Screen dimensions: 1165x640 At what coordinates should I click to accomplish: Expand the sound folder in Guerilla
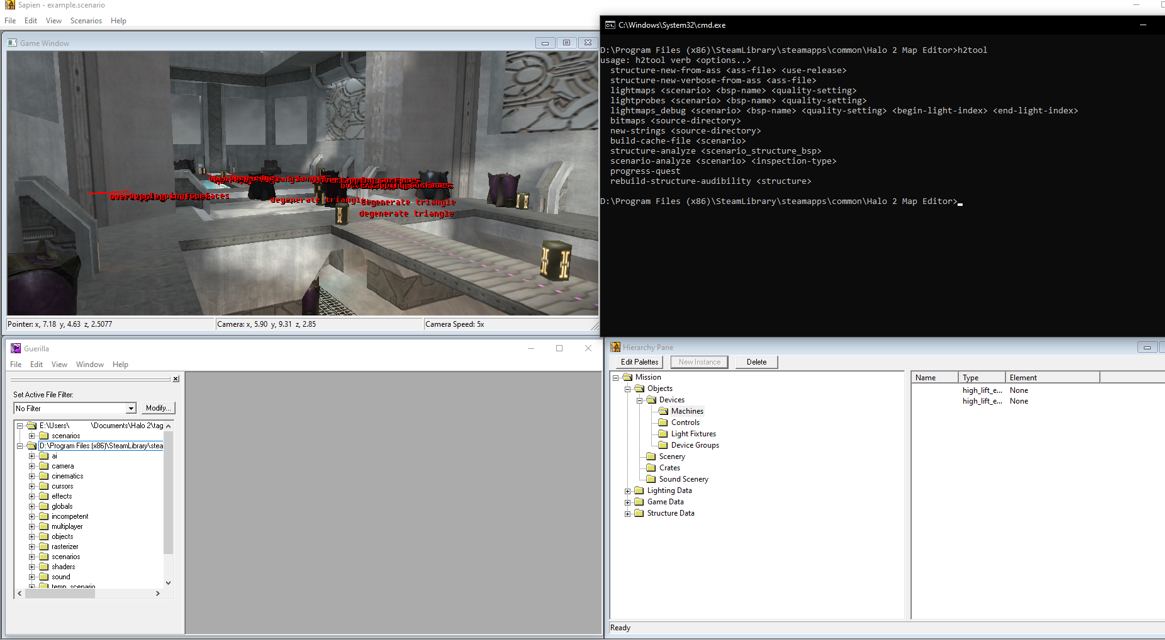coord(32,577)
